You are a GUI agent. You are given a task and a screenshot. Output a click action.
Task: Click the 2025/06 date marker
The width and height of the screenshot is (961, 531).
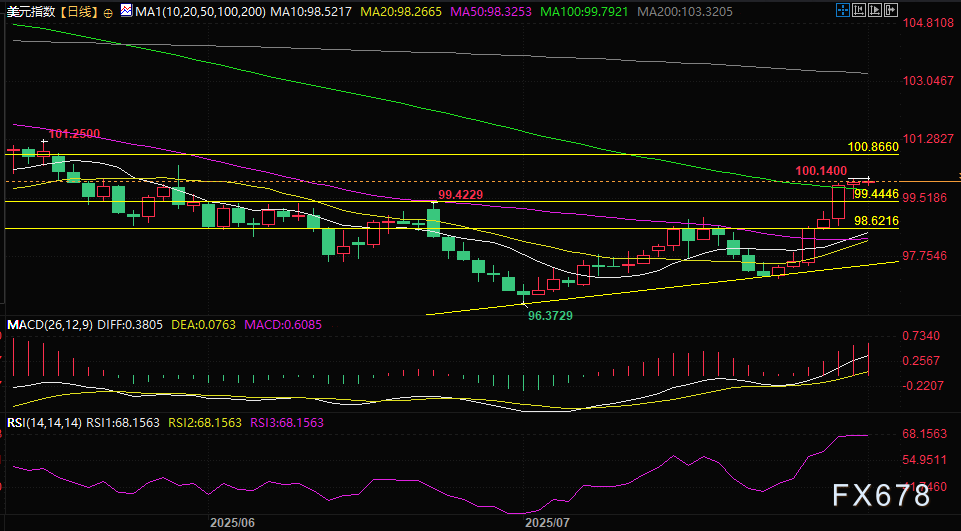coord(232,522)
